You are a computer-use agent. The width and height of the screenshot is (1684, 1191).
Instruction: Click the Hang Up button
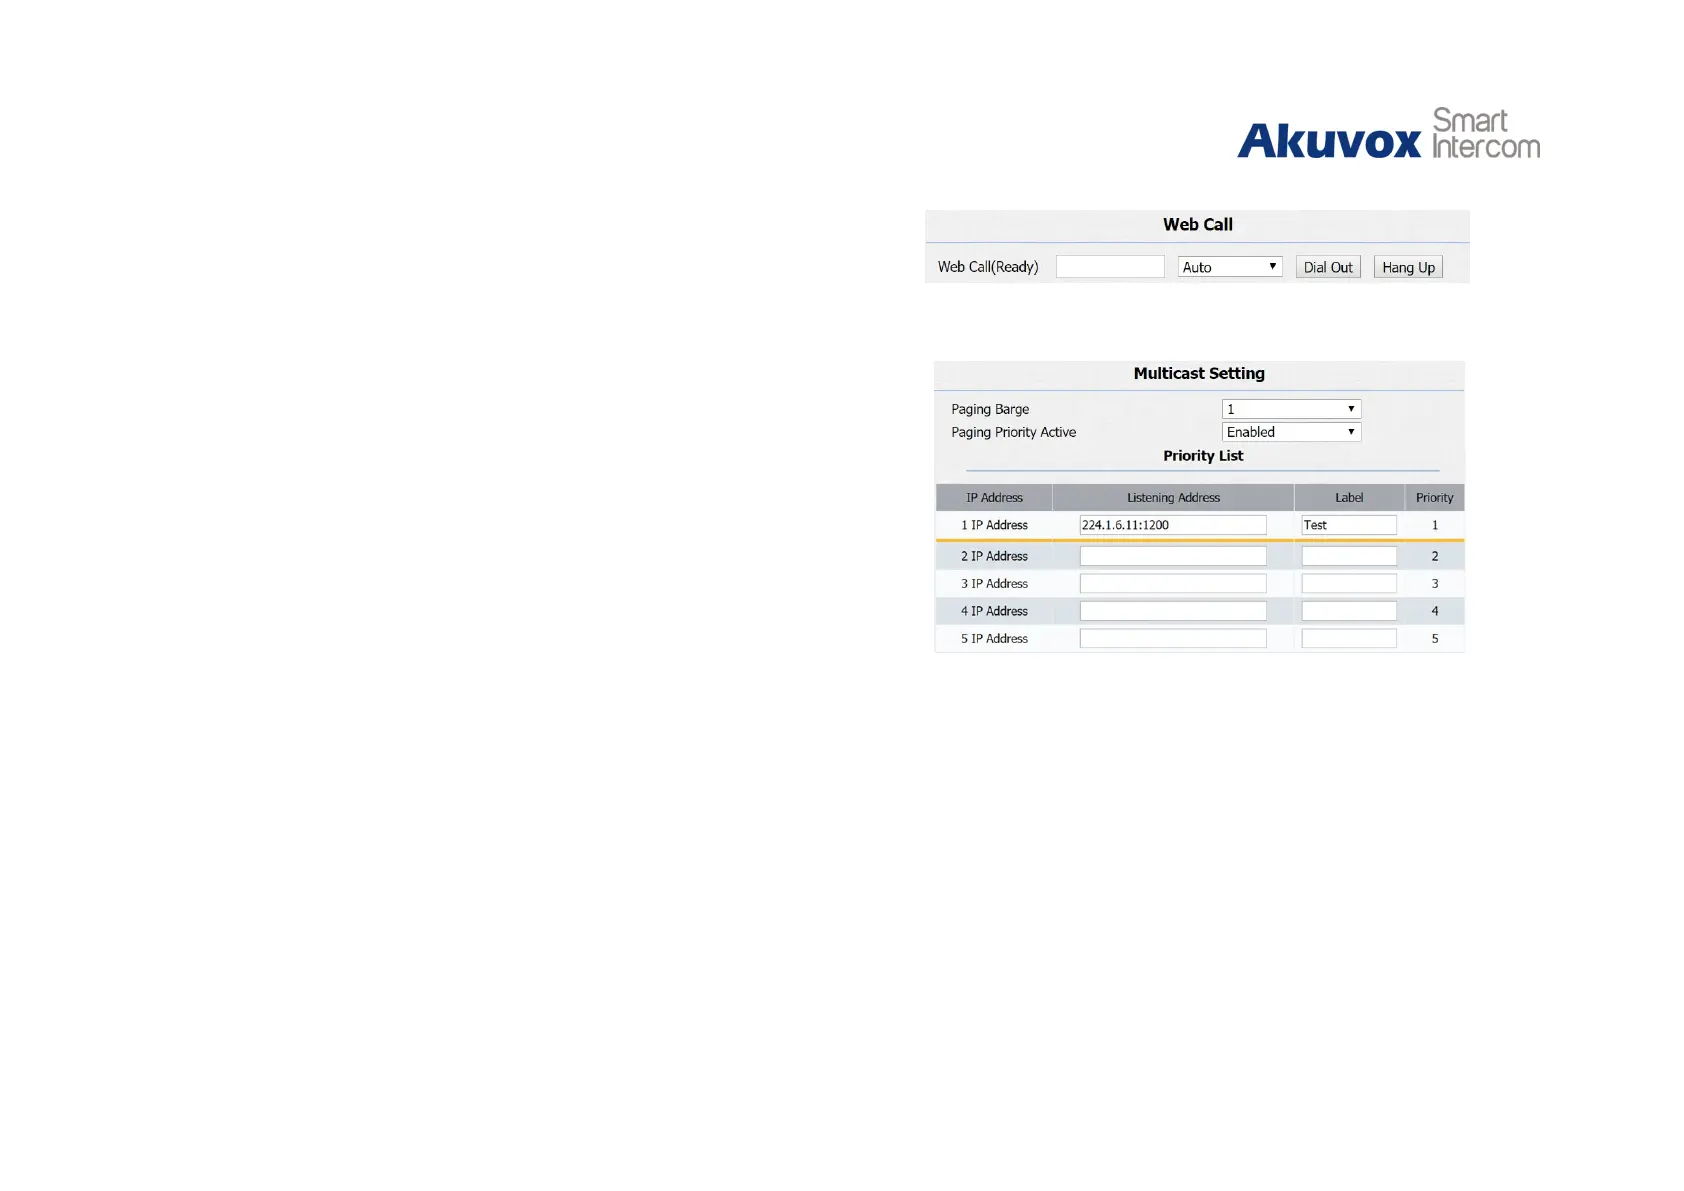[x=1408, y=267]
